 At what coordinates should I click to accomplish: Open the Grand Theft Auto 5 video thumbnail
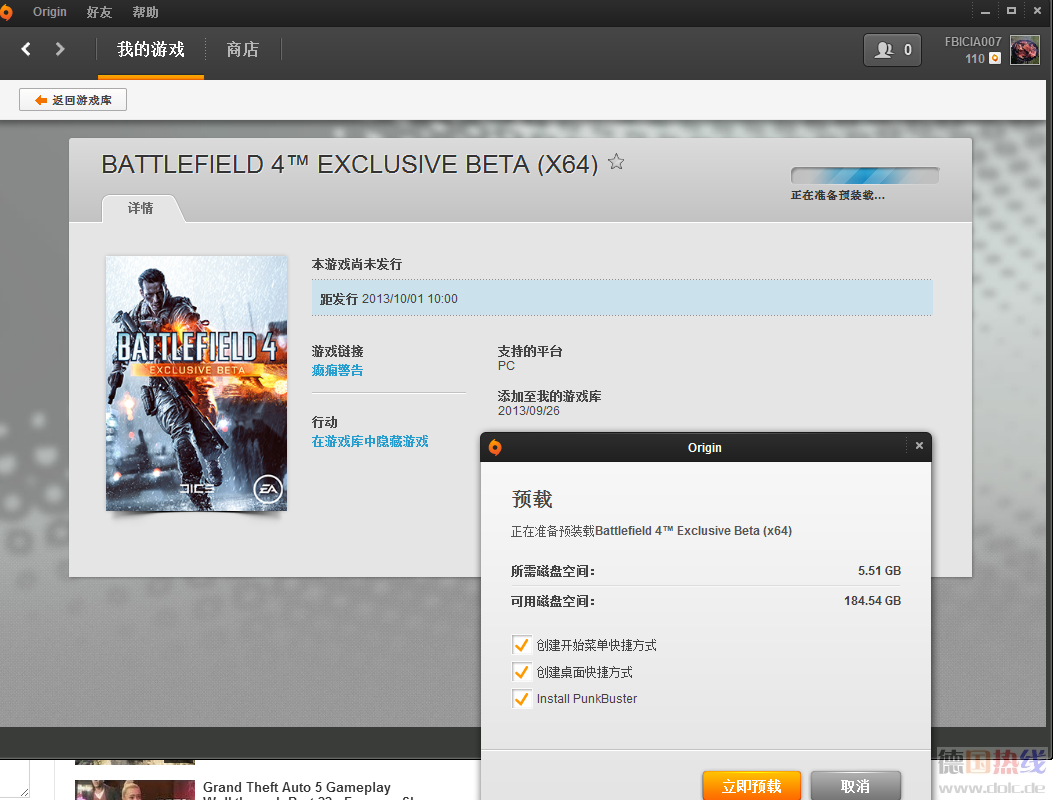(x=134, y=790)
